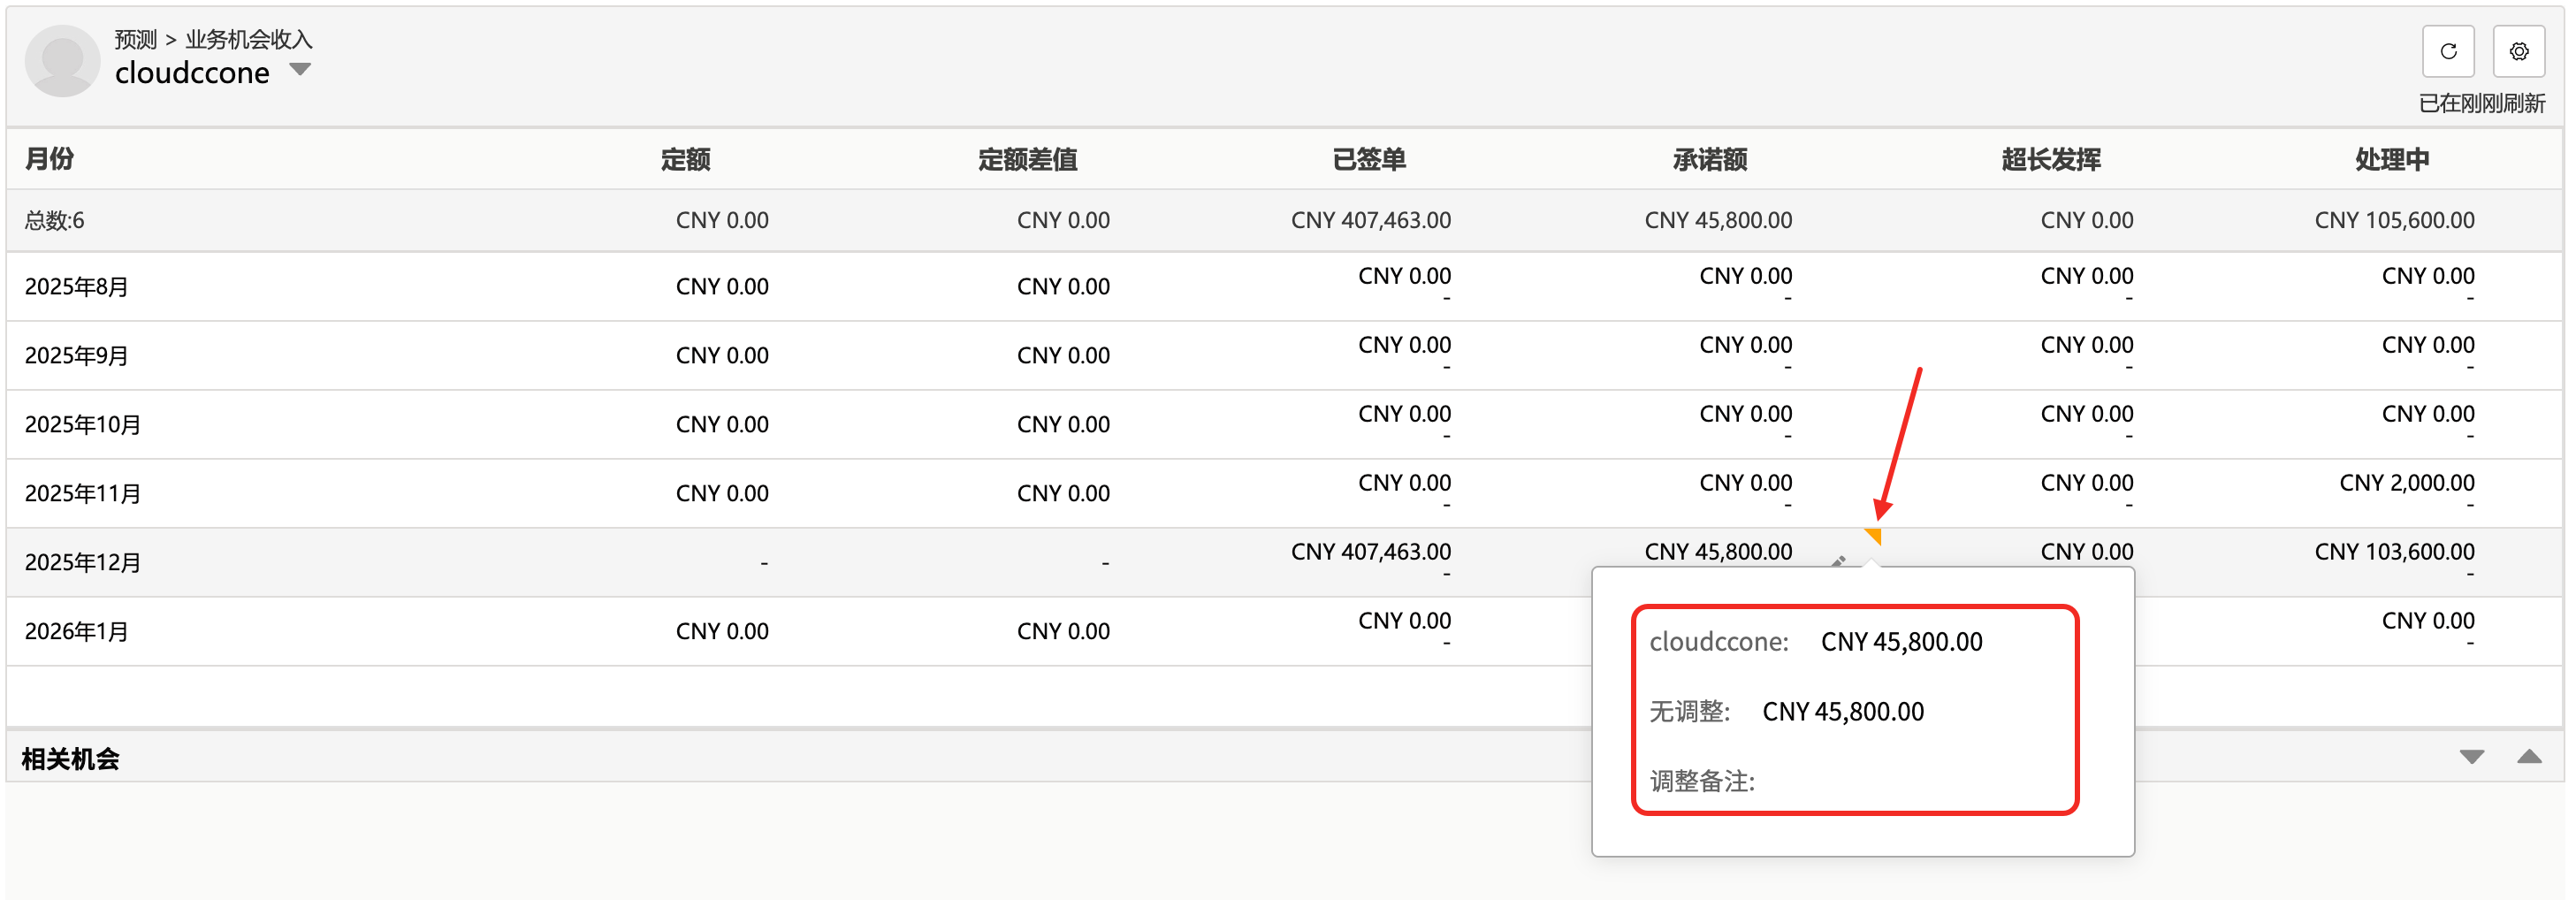2576x900 pixels.
Task: Collapse the 相关机会 panel with up arrow
Action: [2528, 757]
